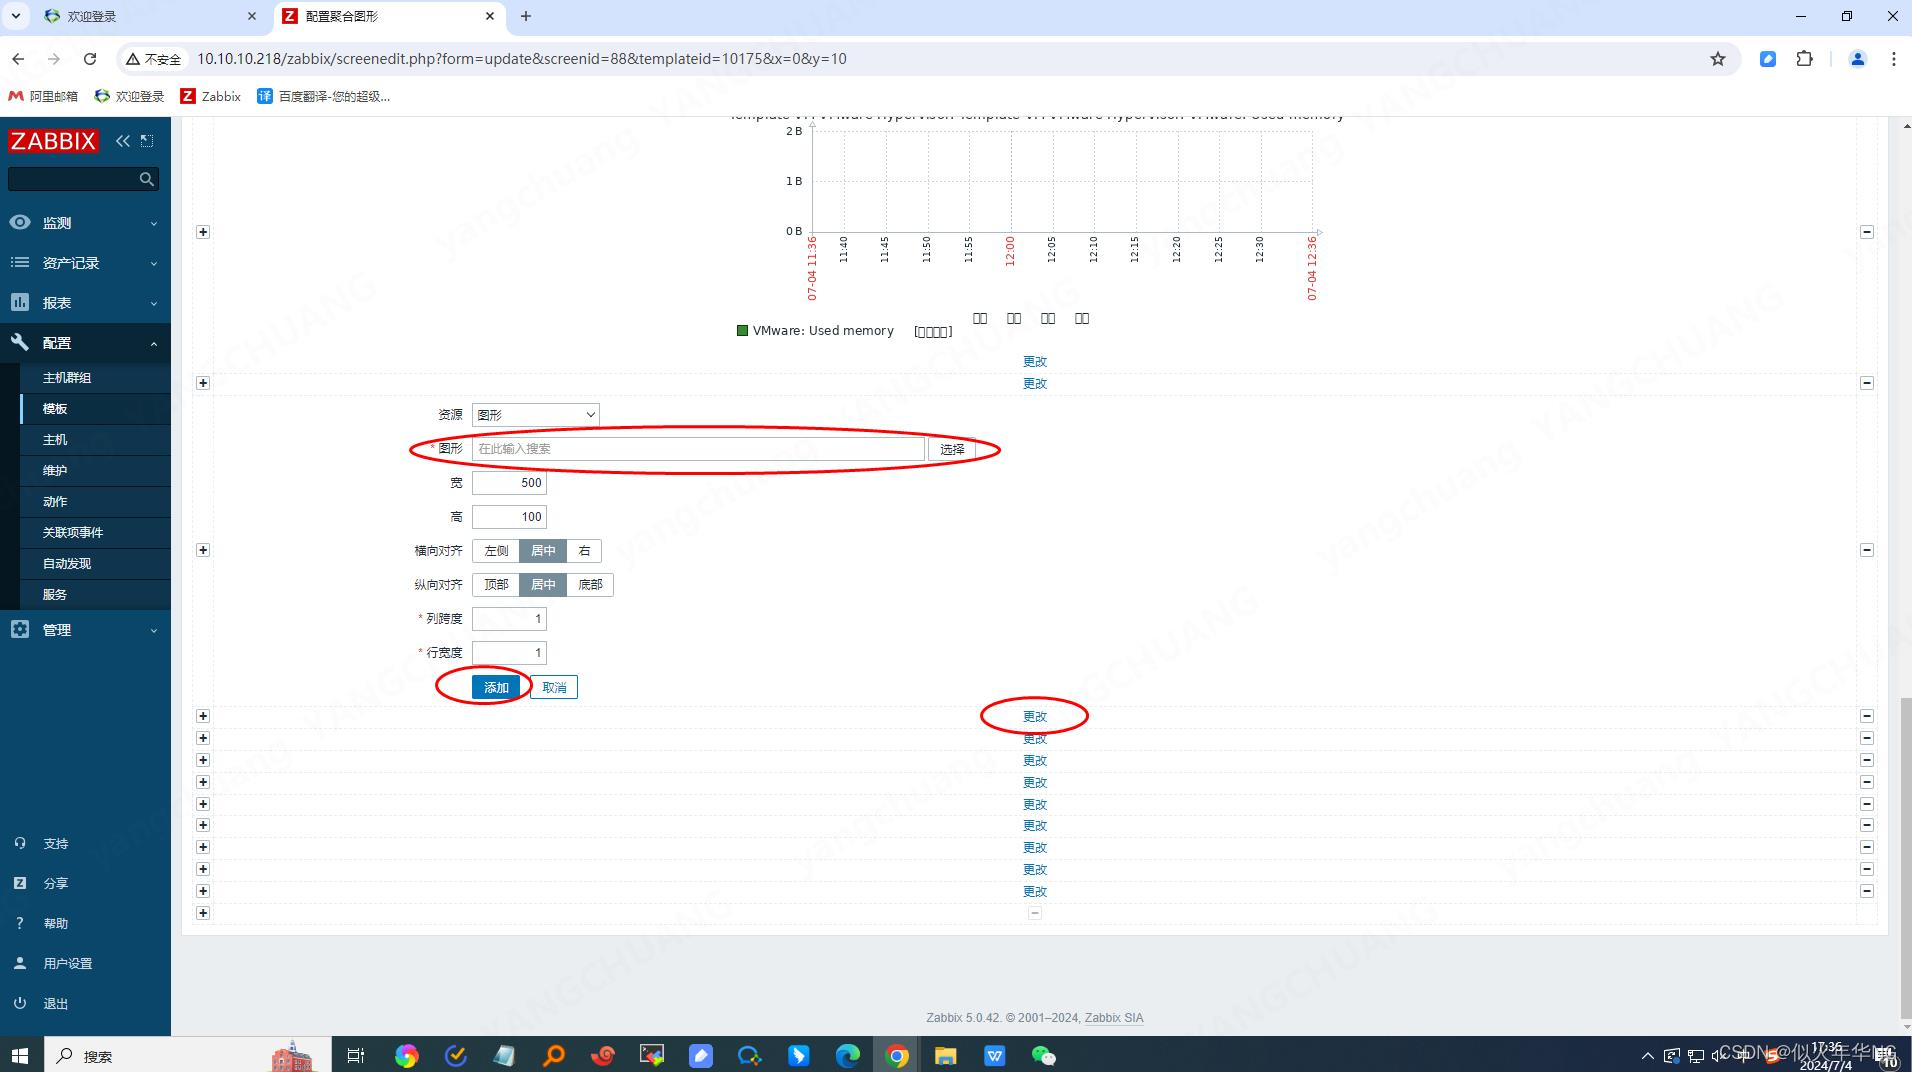Show hidden system tray icons chevron
This screenshot has width=1912, height=1072.
pos(1647,1056)
